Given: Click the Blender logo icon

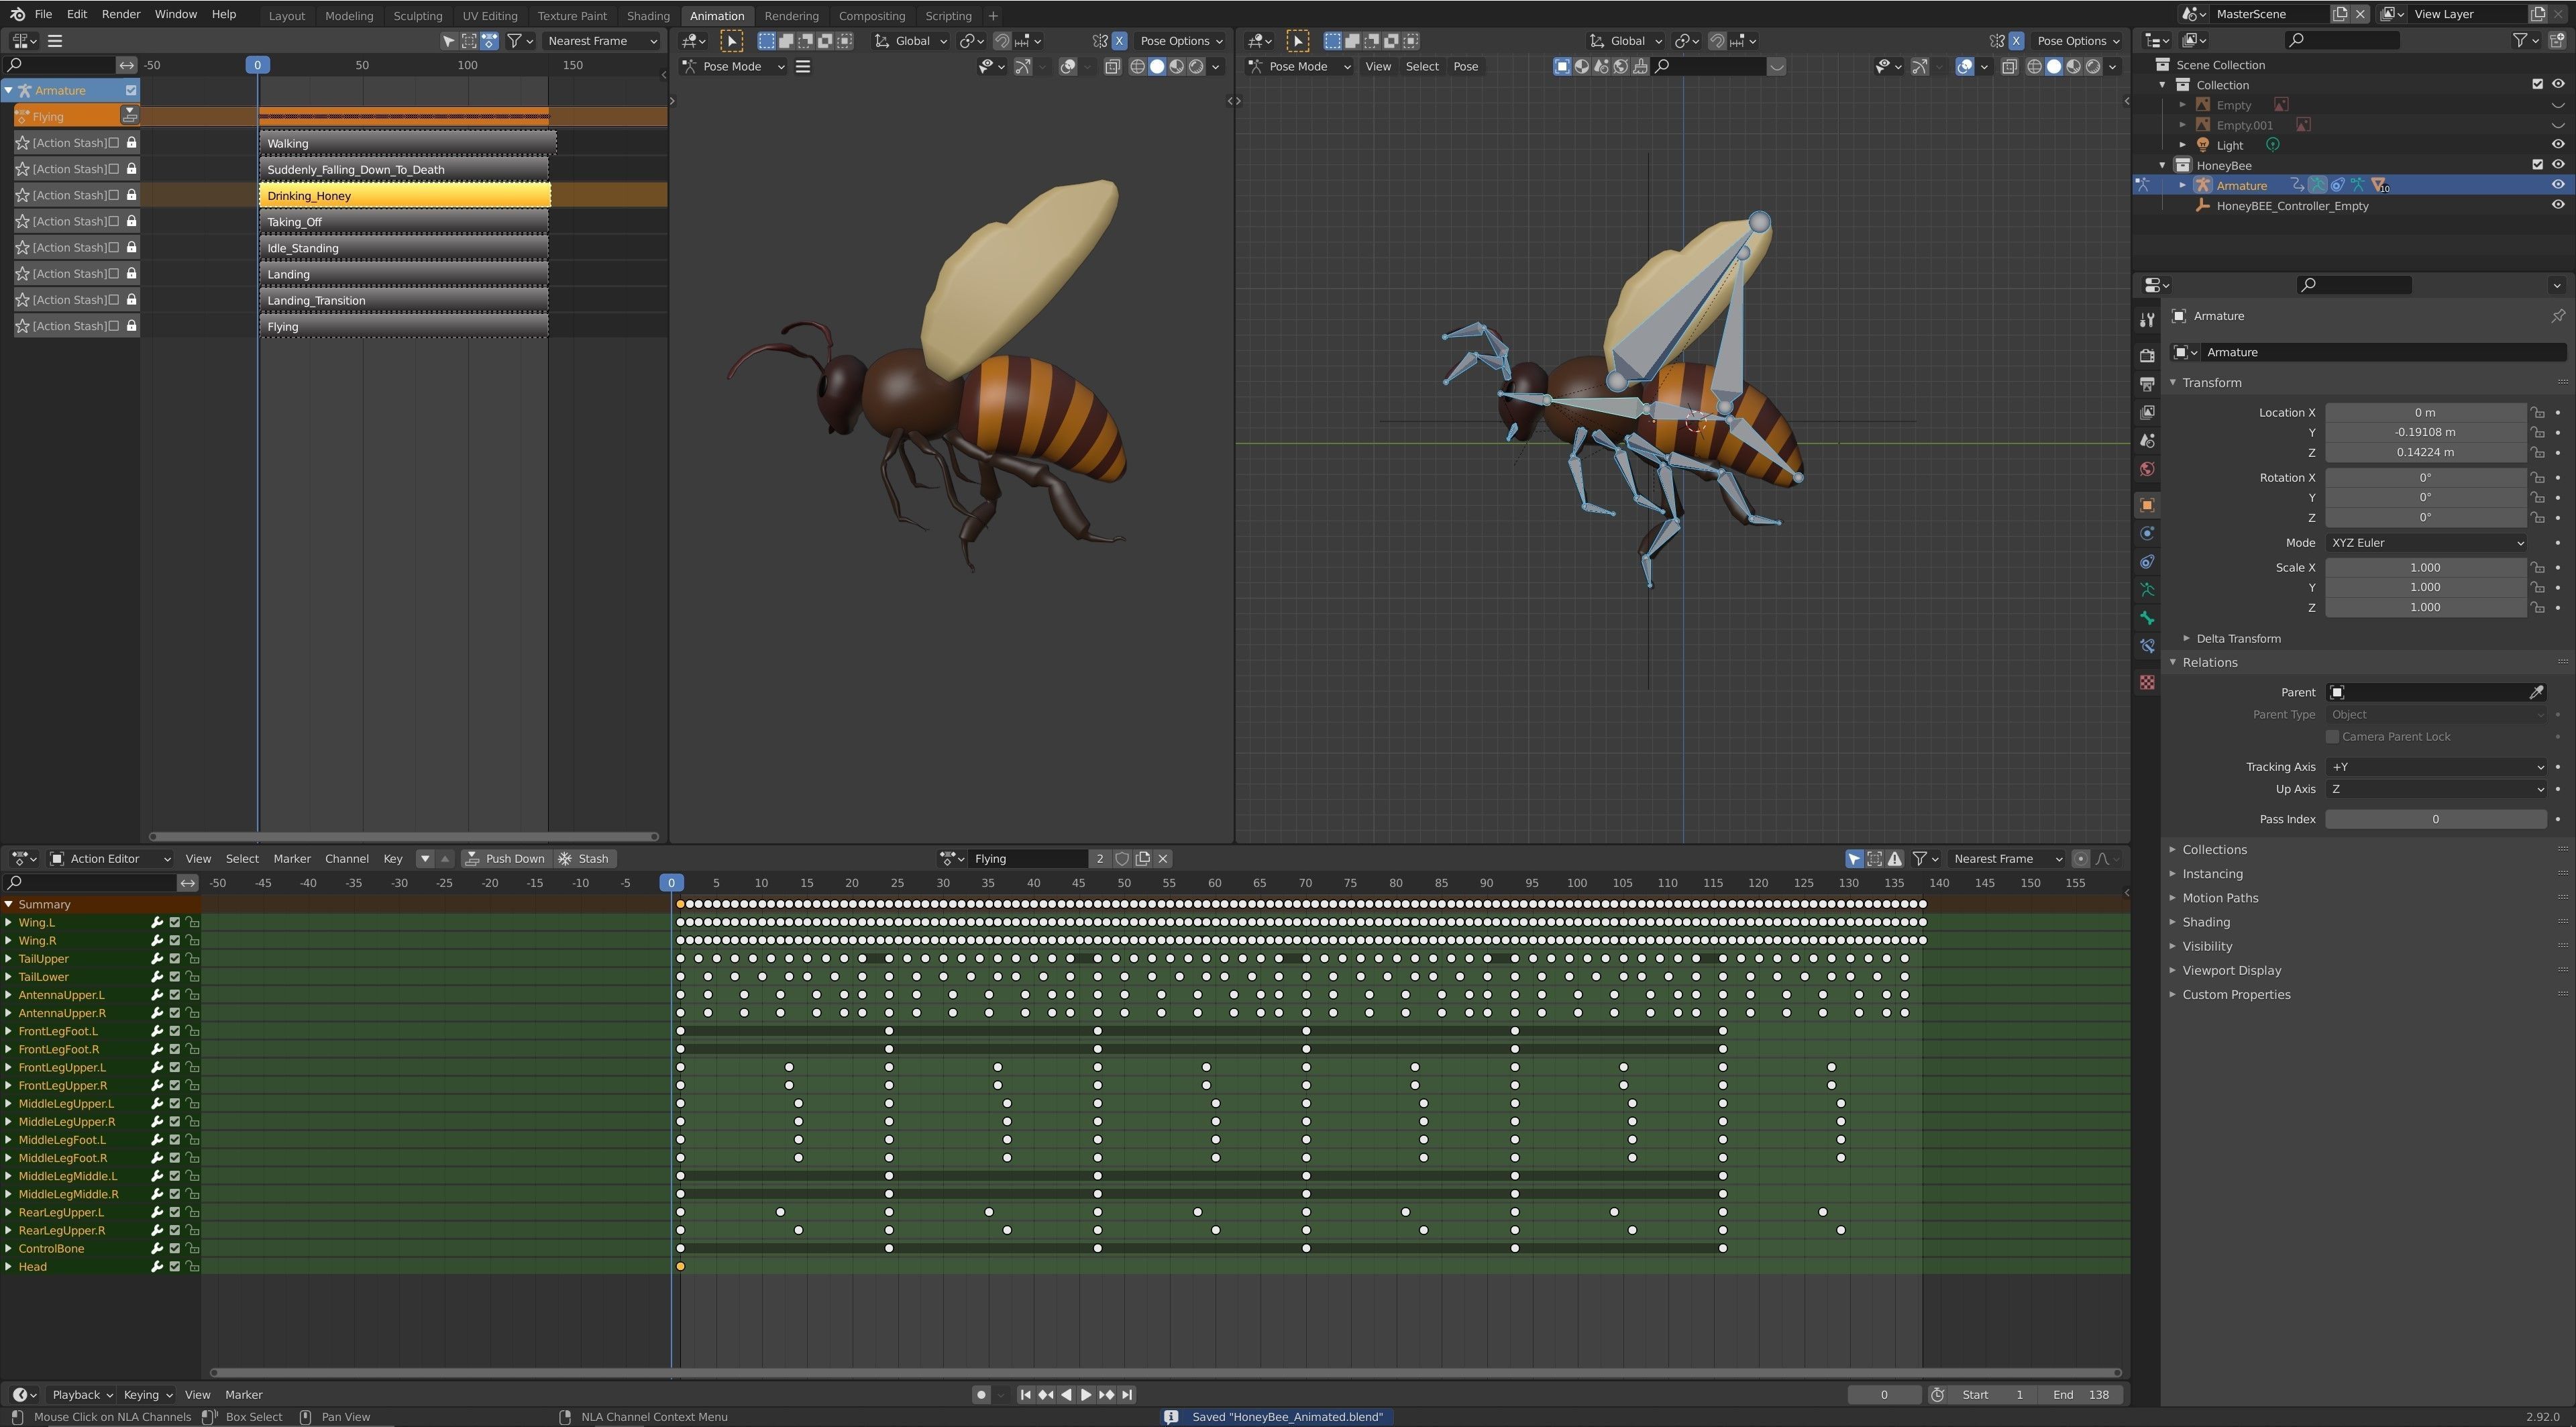Looking at the screenshot, I should point(17,14).
